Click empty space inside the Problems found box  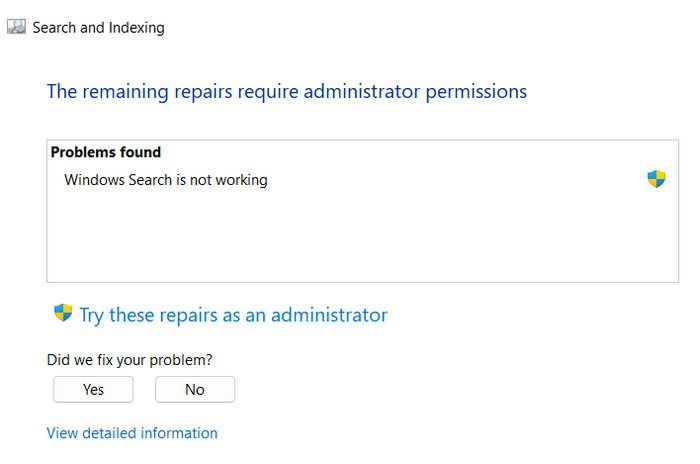pyautogui.click(x=362, y=237)
